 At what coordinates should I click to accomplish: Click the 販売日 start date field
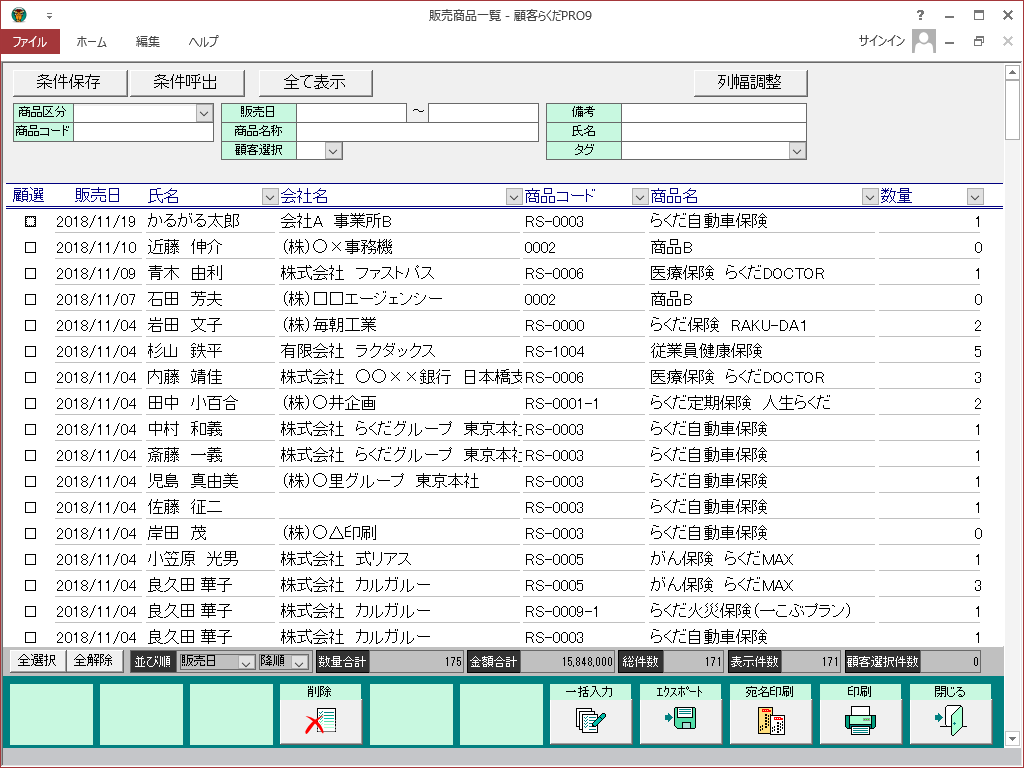(x=351, y=113)
